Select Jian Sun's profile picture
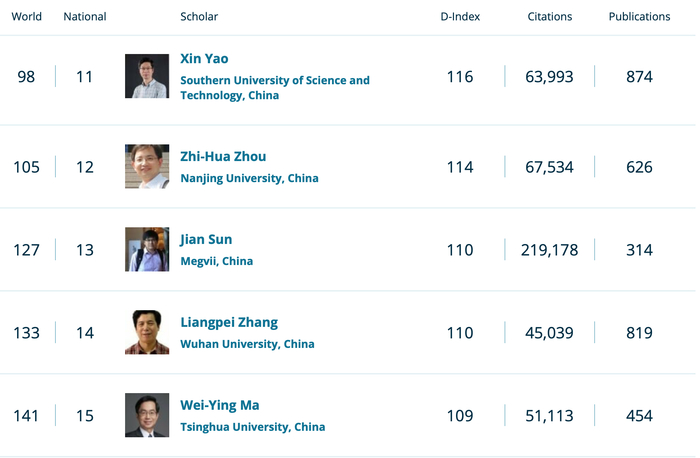 coord(147,249)
